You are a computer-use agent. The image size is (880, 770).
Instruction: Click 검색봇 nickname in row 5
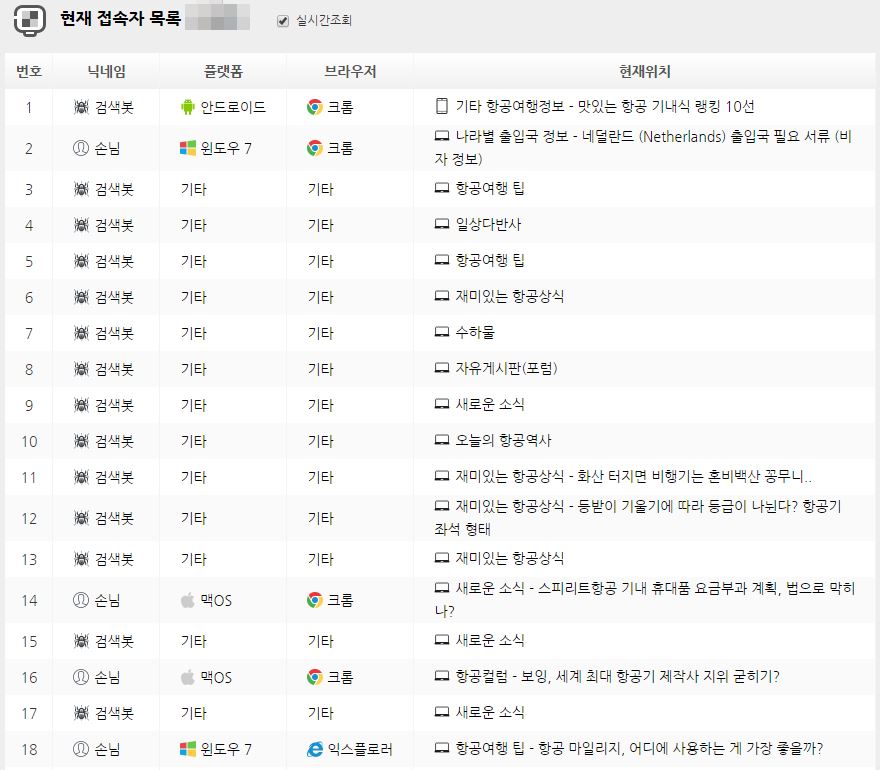[114, 261]
